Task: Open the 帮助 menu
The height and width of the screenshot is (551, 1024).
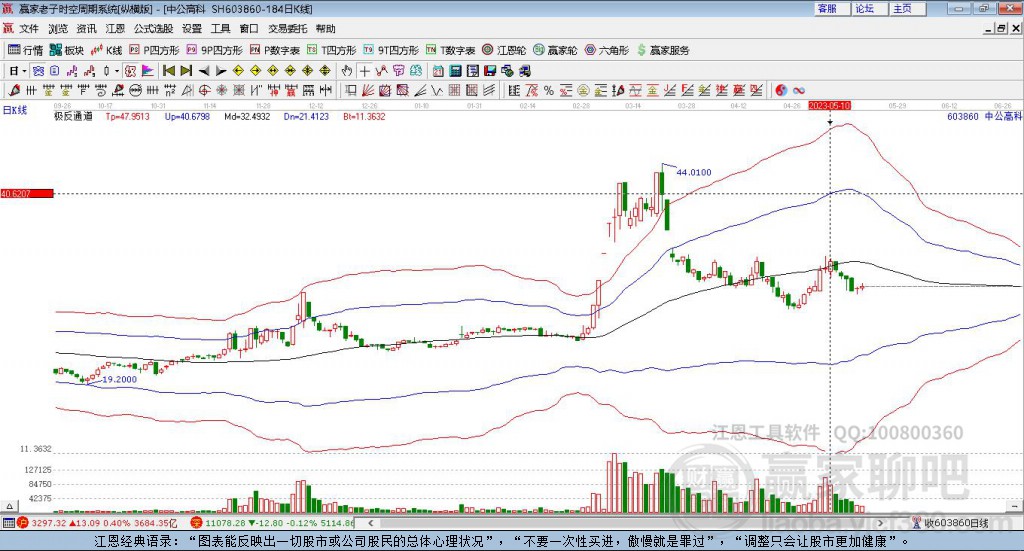Action: click(x=325, y=29)
